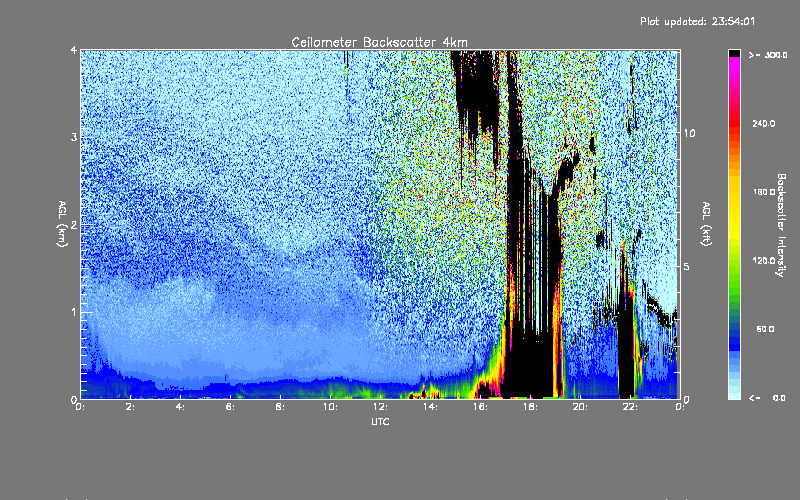This screenshot has height=500, width=800.
Task: Click the '12:' tick on the UTC axis
Action: coord(380,407)
